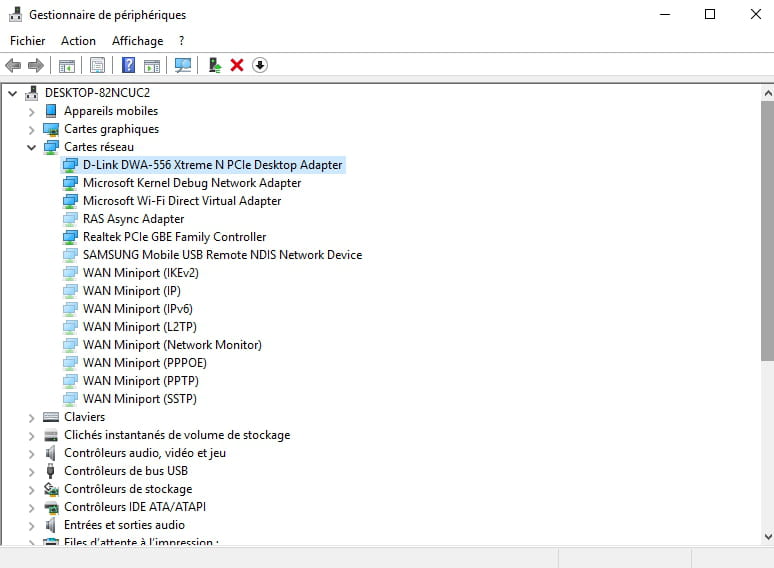Click the Contrôleurs de stockage icon

coord(51,489)
